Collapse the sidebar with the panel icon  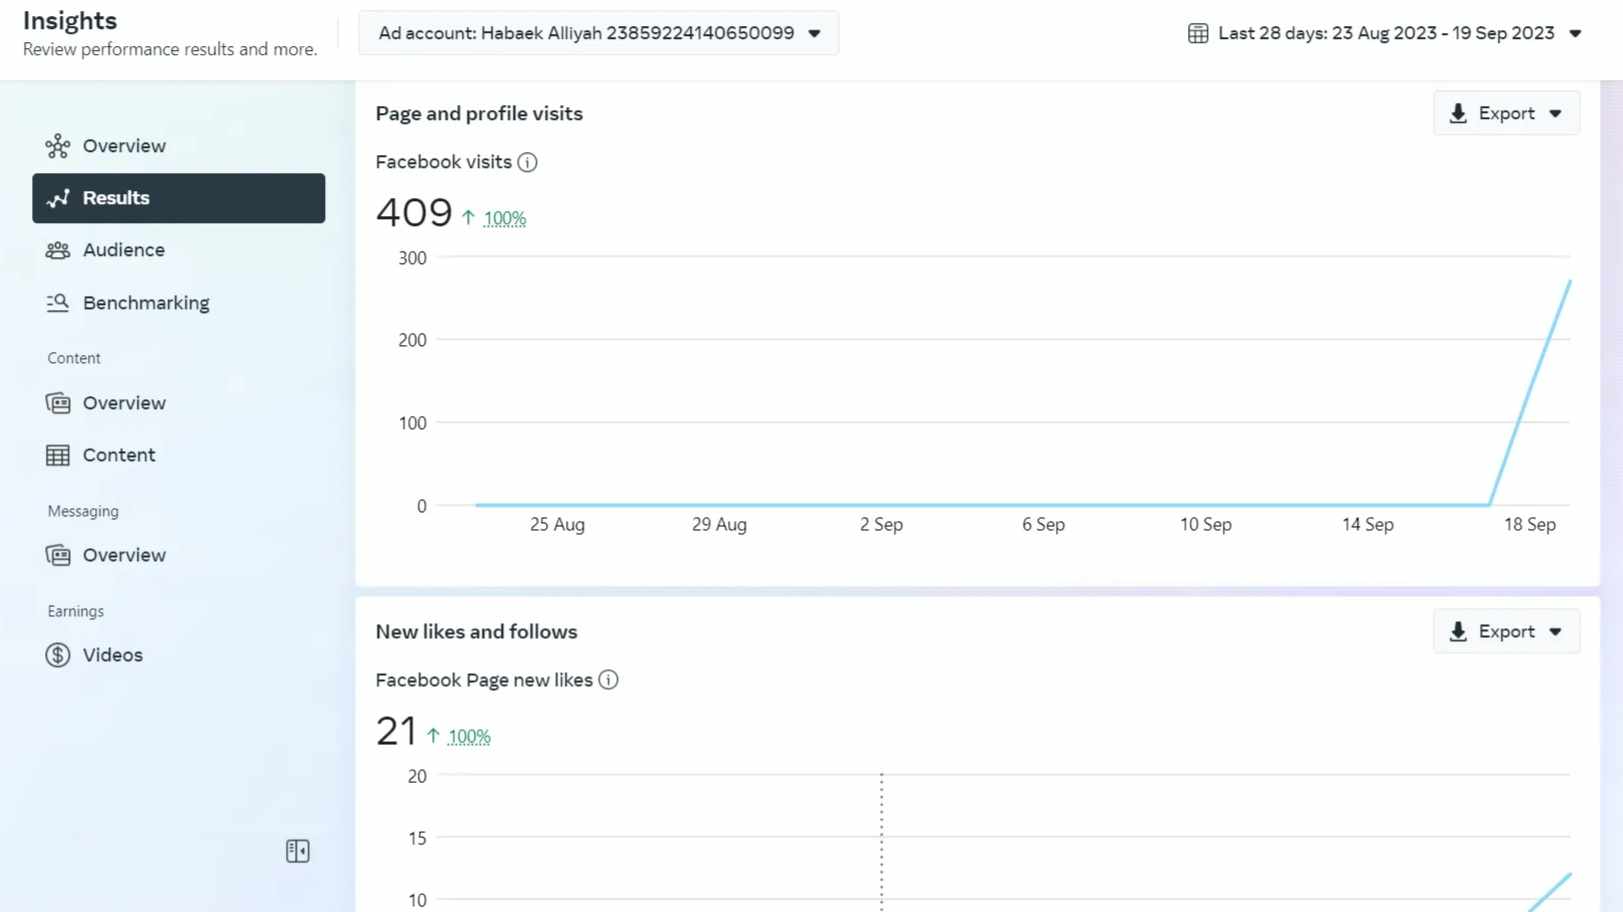tap(297, 851)
